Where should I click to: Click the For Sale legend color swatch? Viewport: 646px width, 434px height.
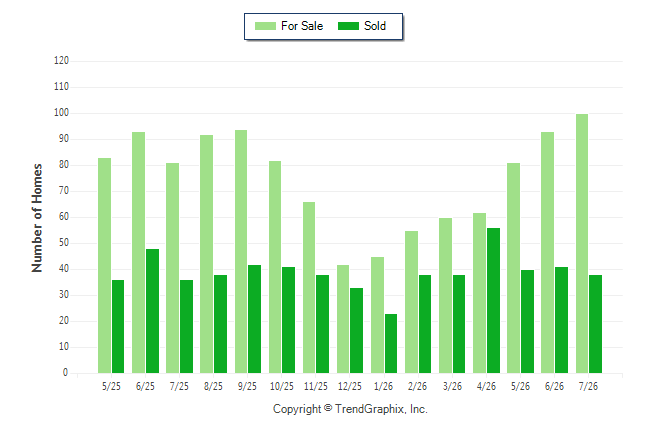tap(265, 26)
